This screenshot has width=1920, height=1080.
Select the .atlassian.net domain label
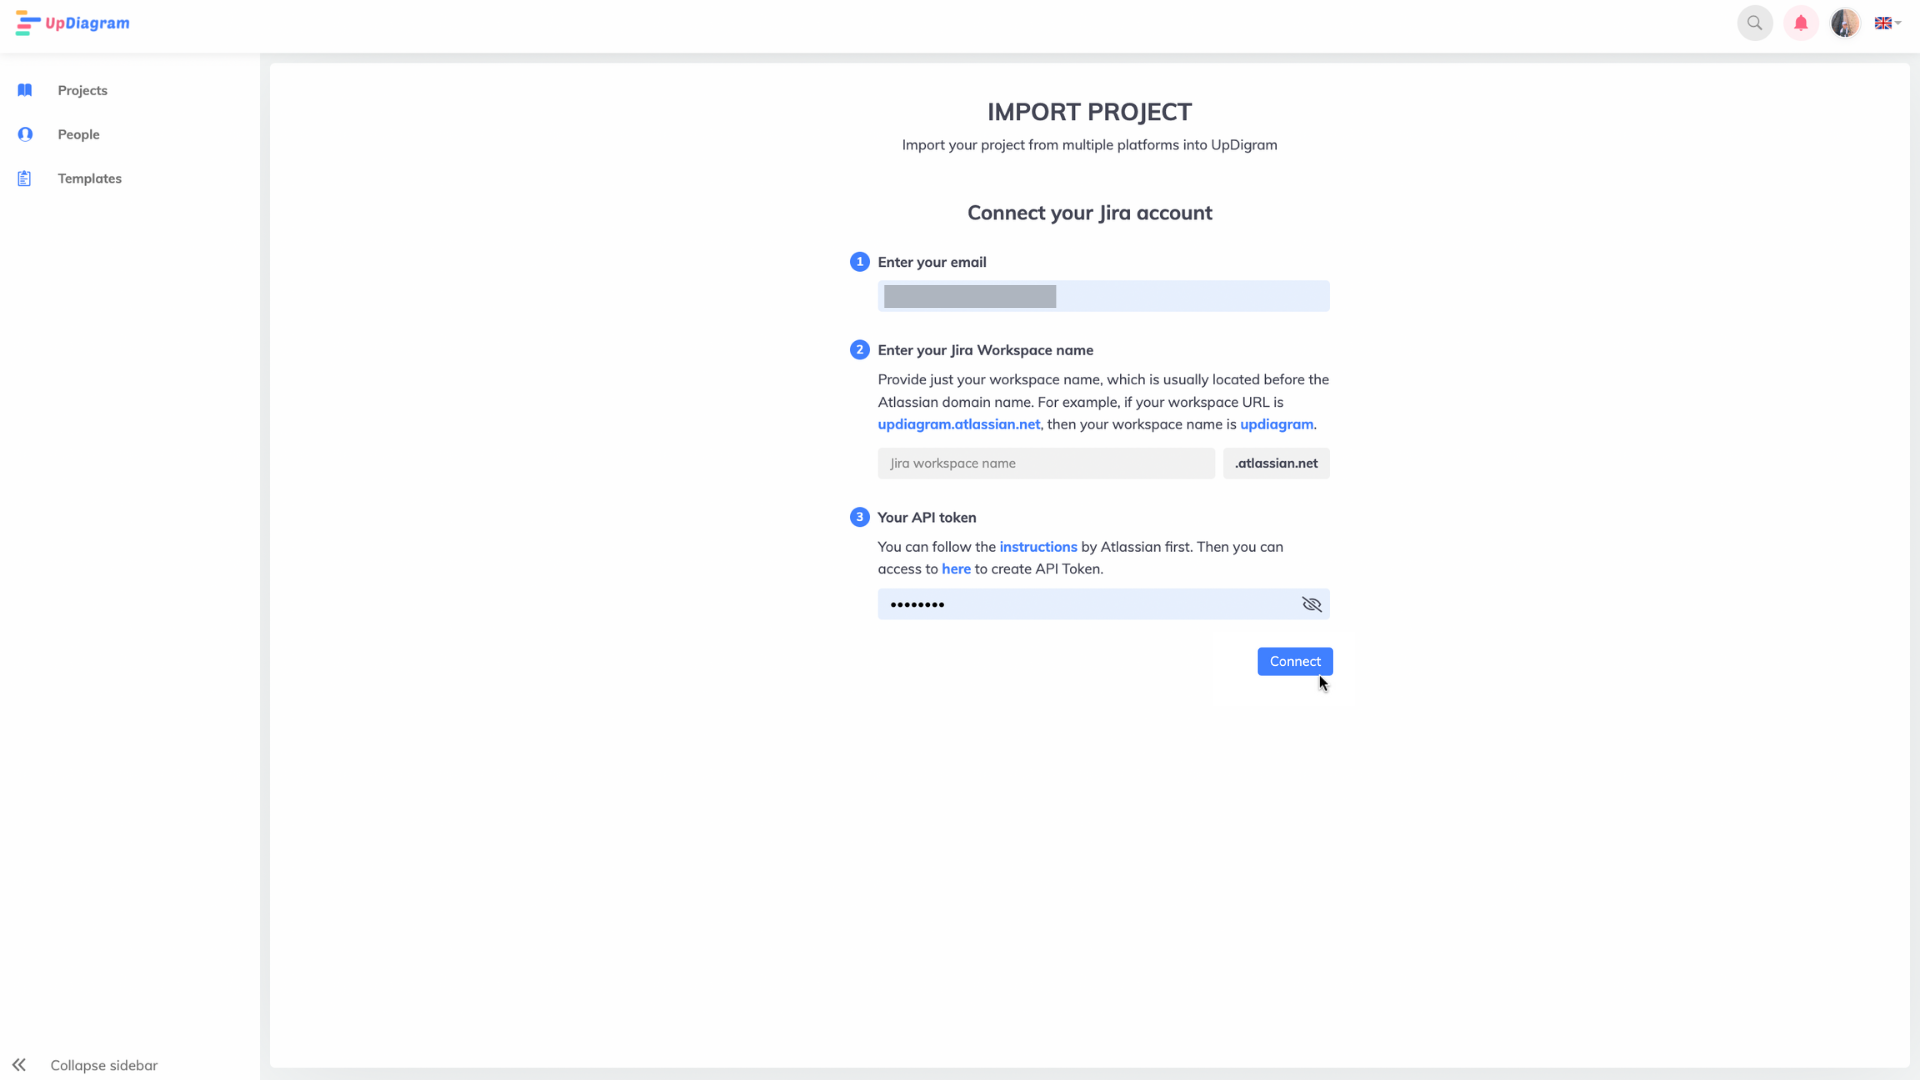1276,463
